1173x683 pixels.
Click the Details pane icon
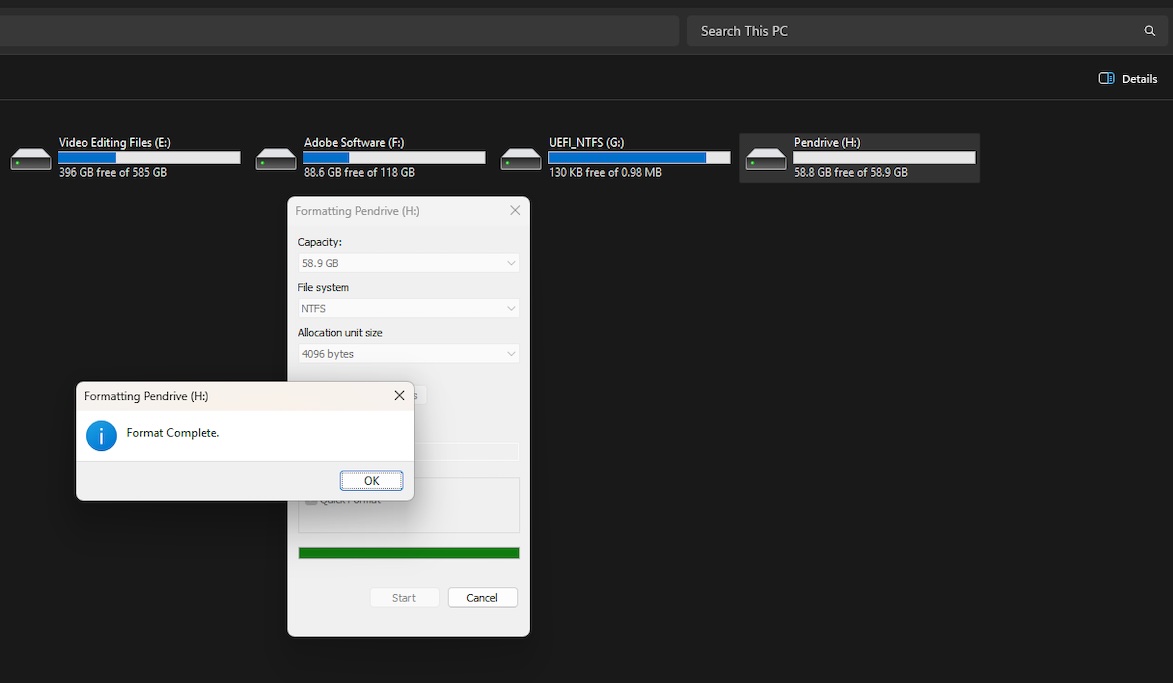1106,79
